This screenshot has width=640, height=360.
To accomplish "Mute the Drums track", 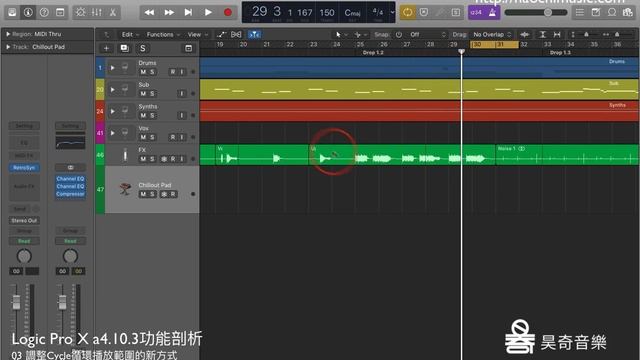I will click(x=143, y=72).
